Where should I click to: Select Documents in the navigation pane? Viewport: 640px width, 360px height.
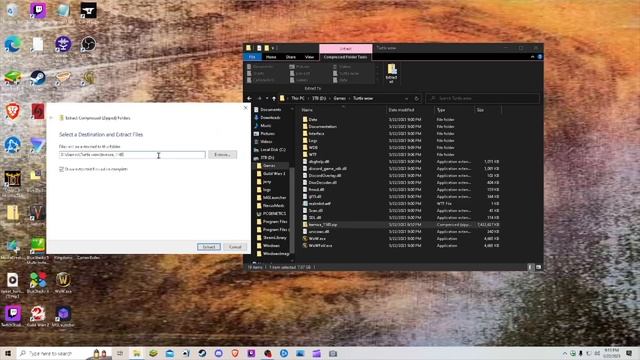270,110
